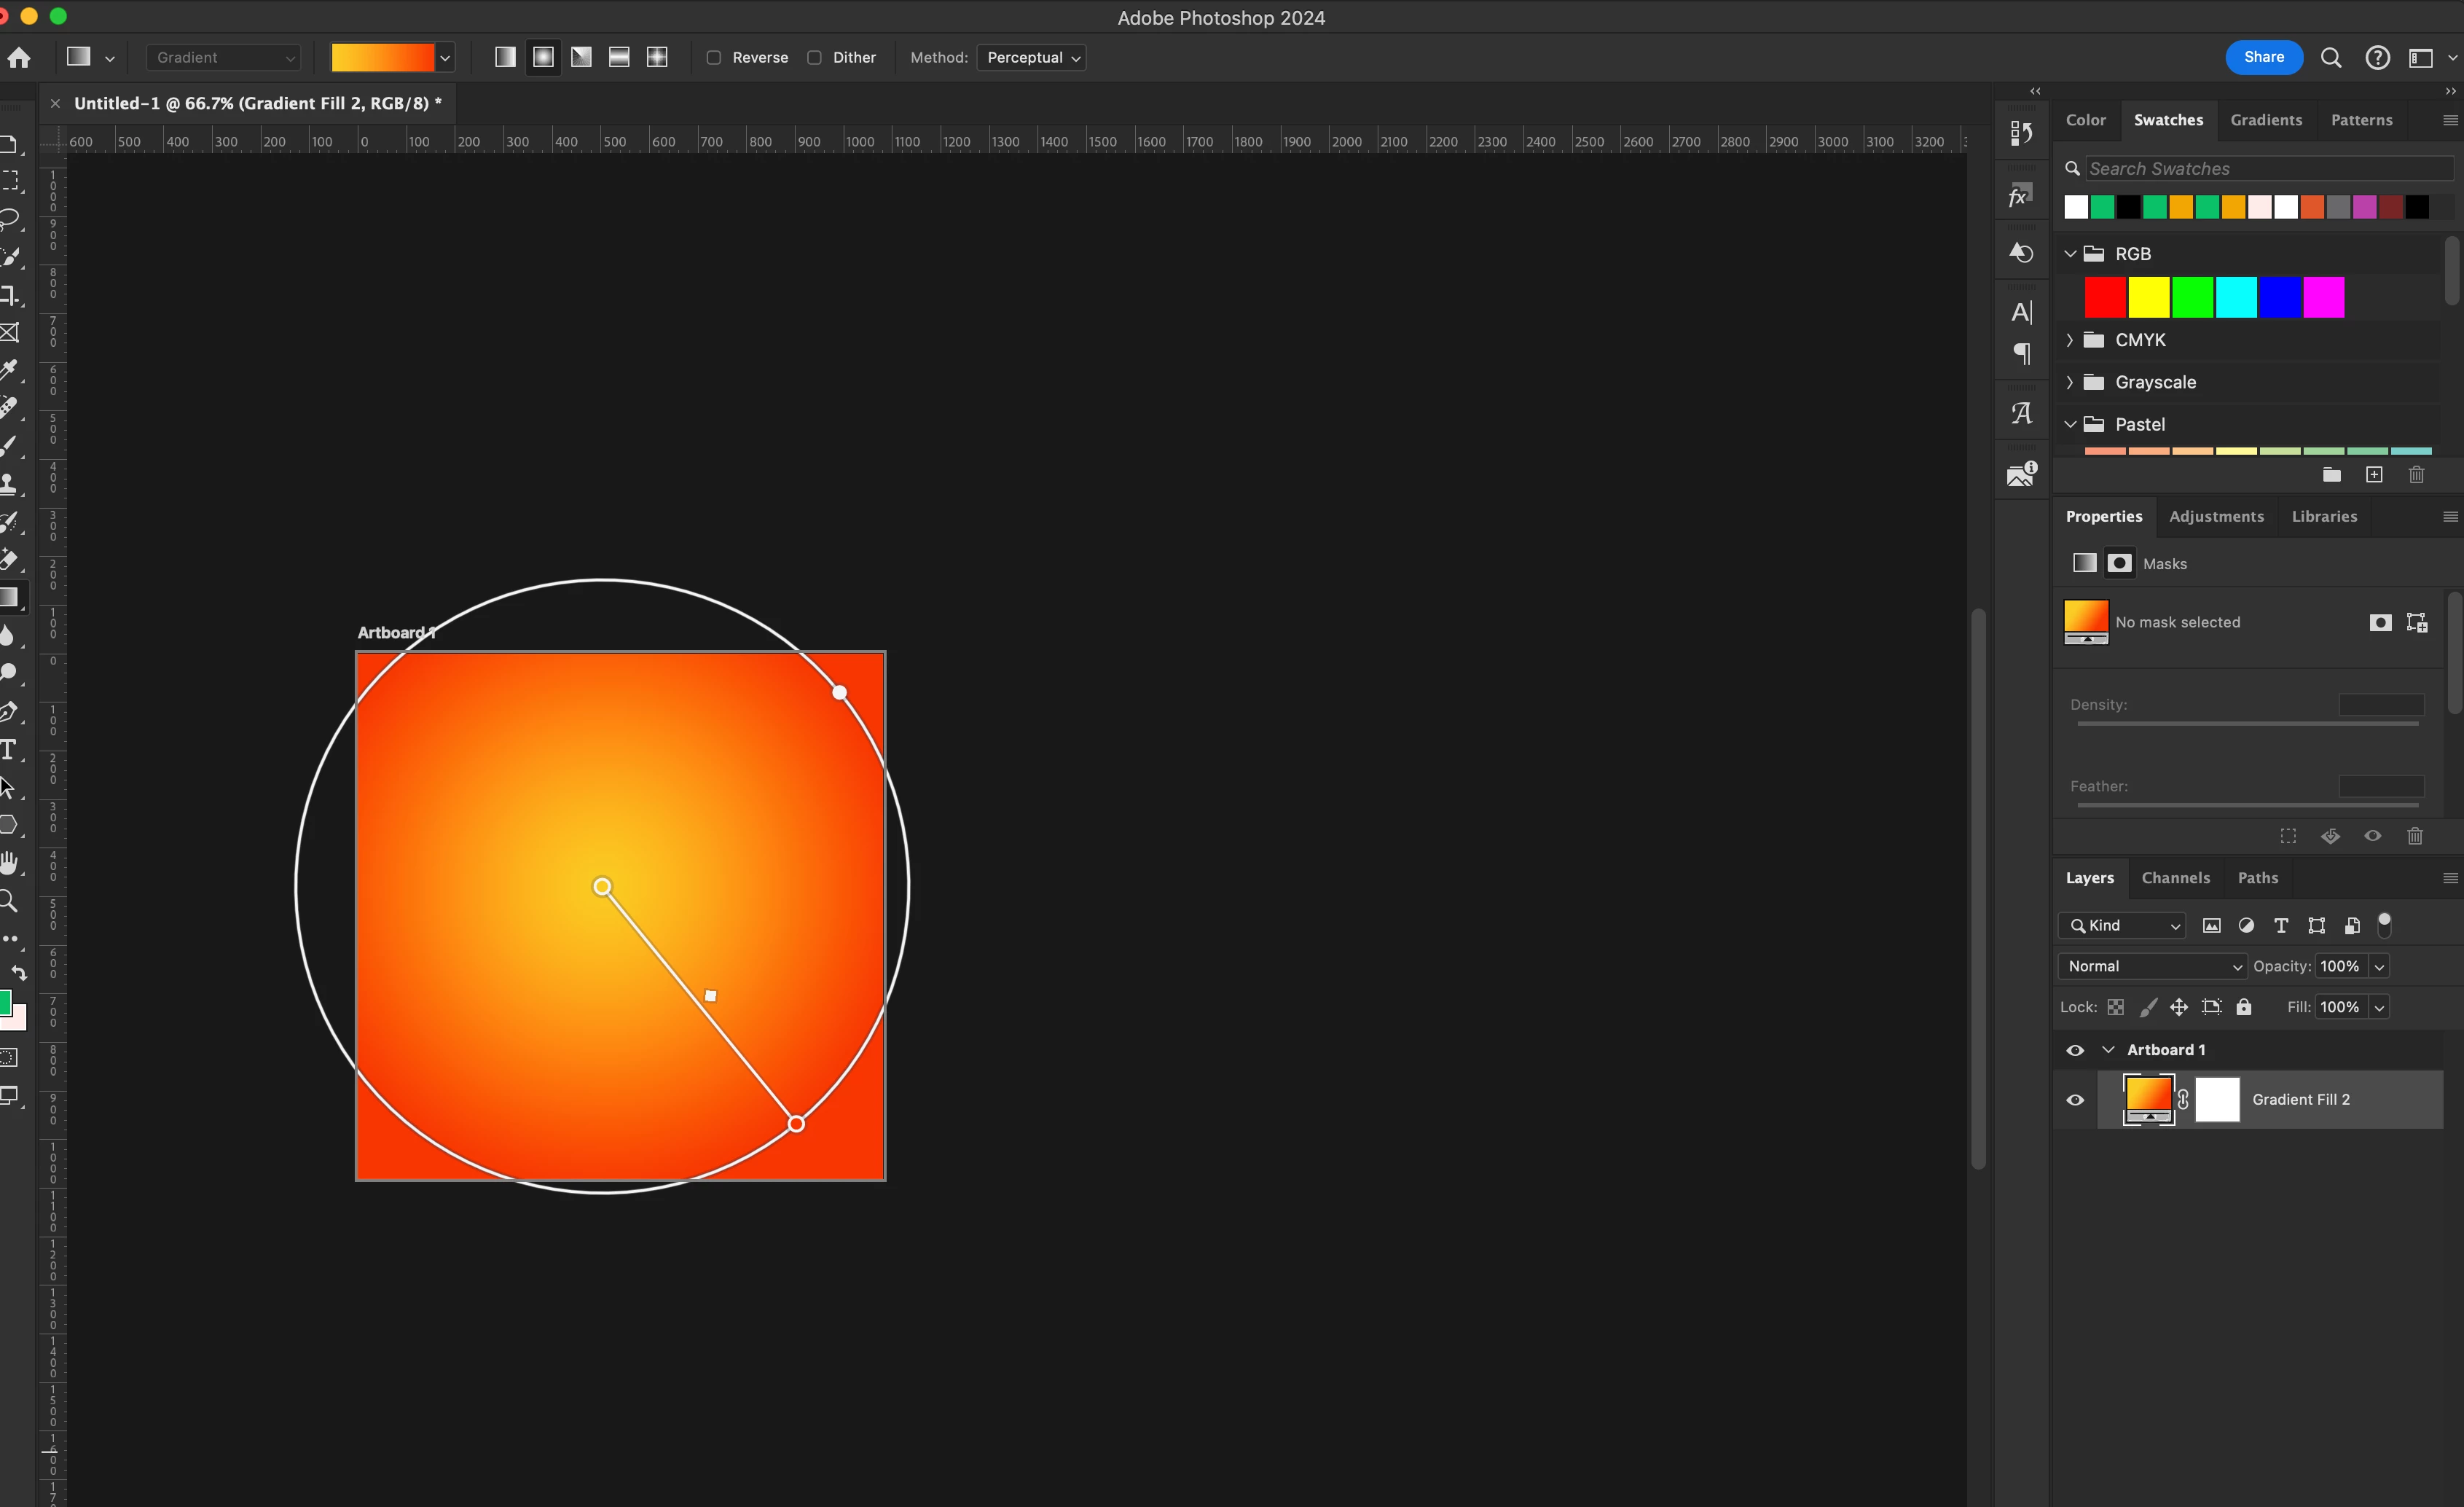Expand the CMYK swatch group
This screenshot has height=1507, width=2464.
(x=2070, y=340)
